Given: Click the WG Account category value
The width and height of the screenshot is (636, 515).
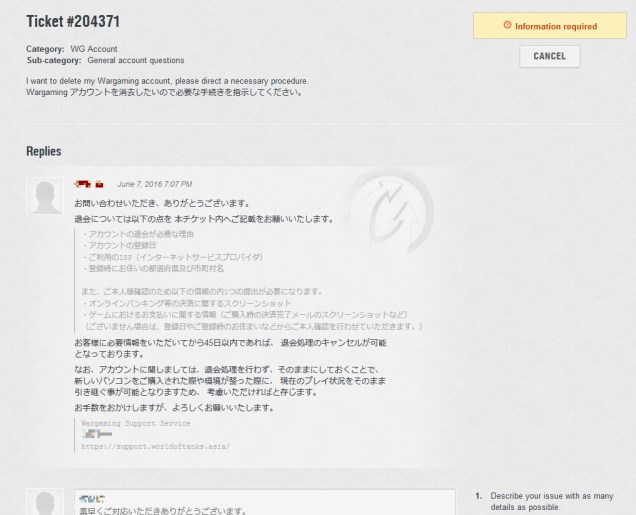Looking at the screenshot, I should (x=92, y=49).
